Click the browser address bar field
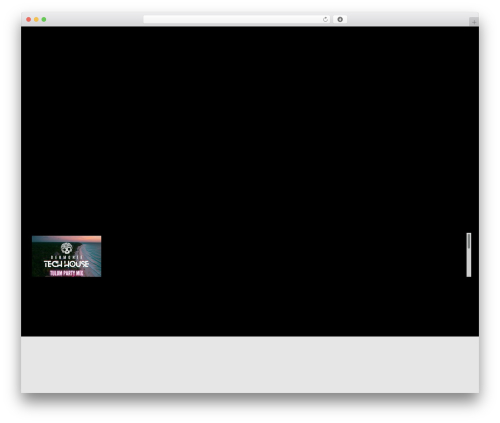This screenshot has height=423, width=500. point(237,20)
